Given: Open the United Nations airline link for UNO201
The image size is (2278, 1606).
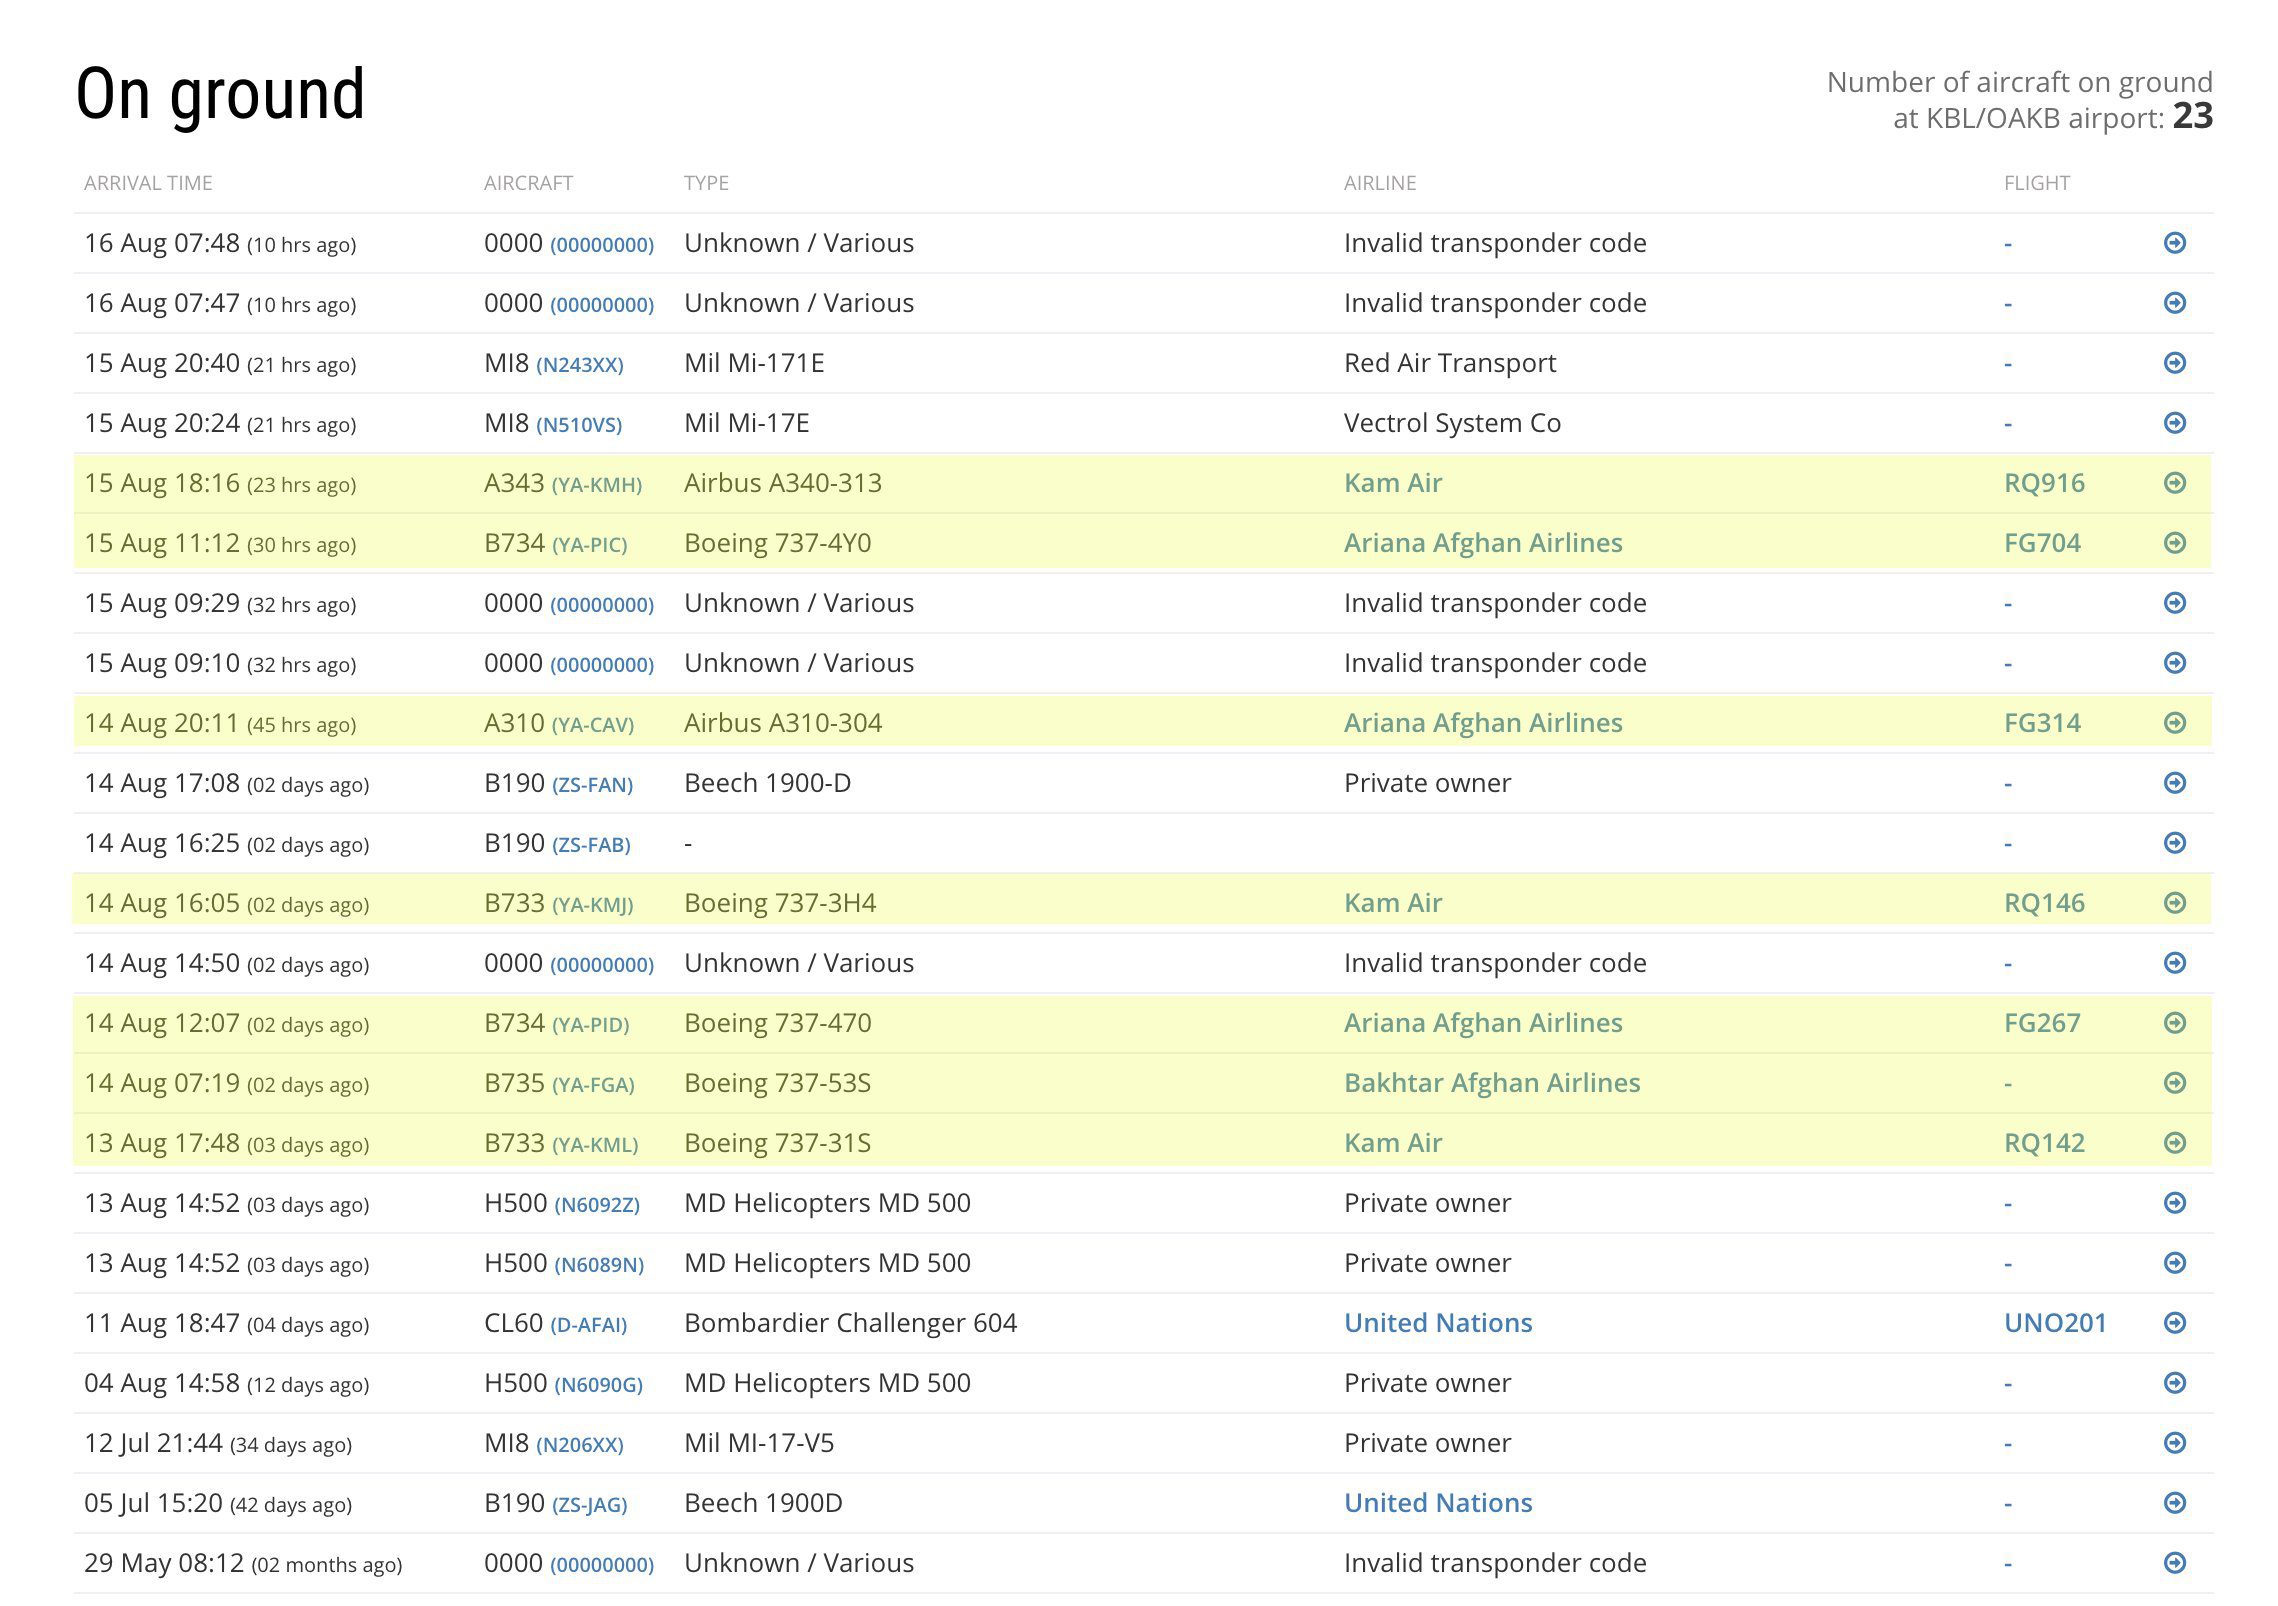Looking at the screenshot, I should (x=1437, y=1323).
